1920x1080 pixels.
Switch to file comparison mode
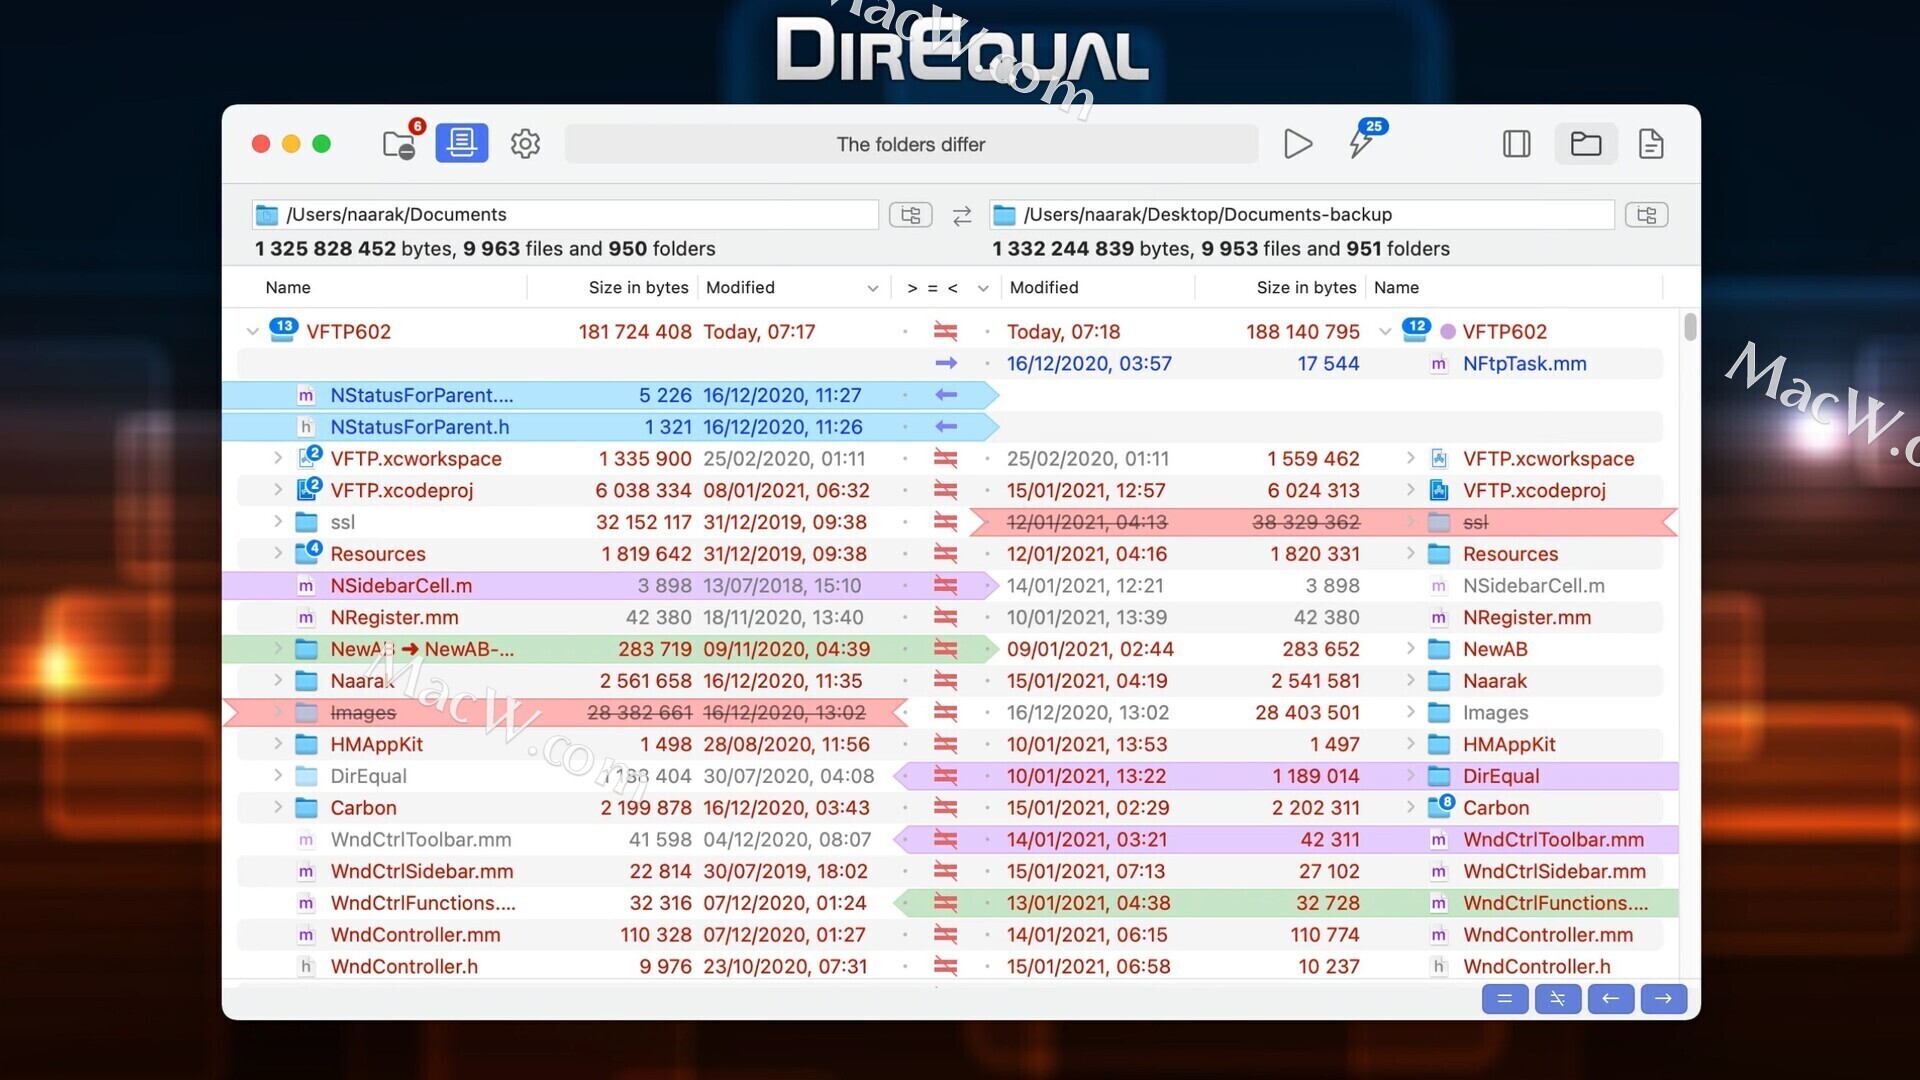point(1651,144)
